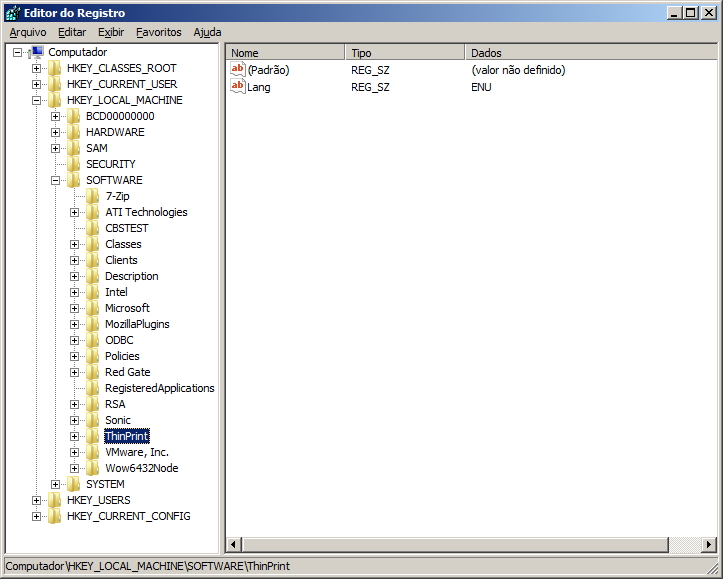
Task: Click the left arrow of horizontal scrollbar
Action: click(x=233, y=544)
